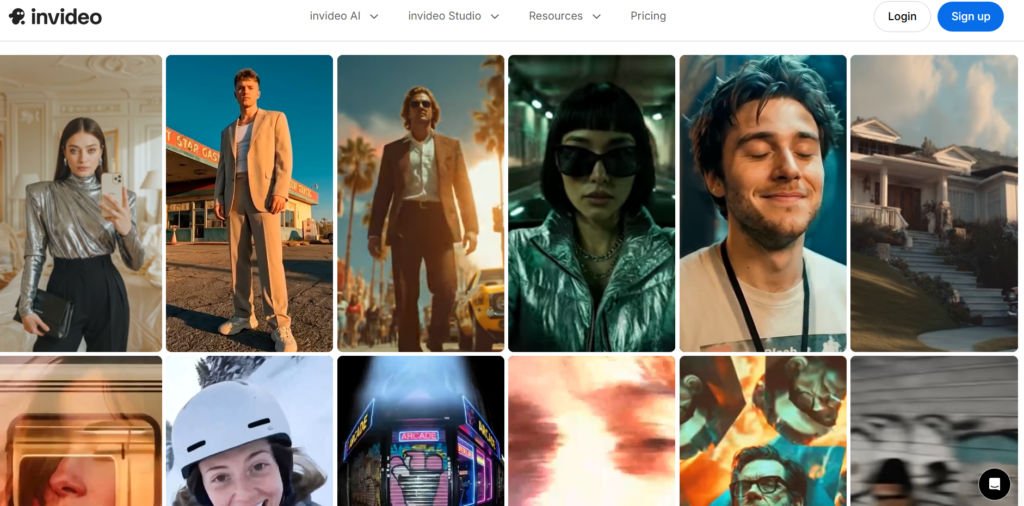This screenshot has height=506, width=1024.
Task: Open the neon arcade storefront thumbnail
Action: pos(420,431)
